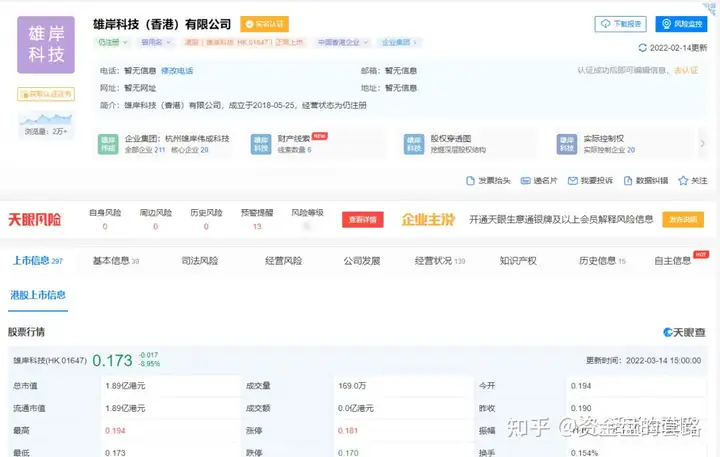Switch to 自主信息 tab
The width and height of the screenshot is (720, 457).
coord(673,261)
